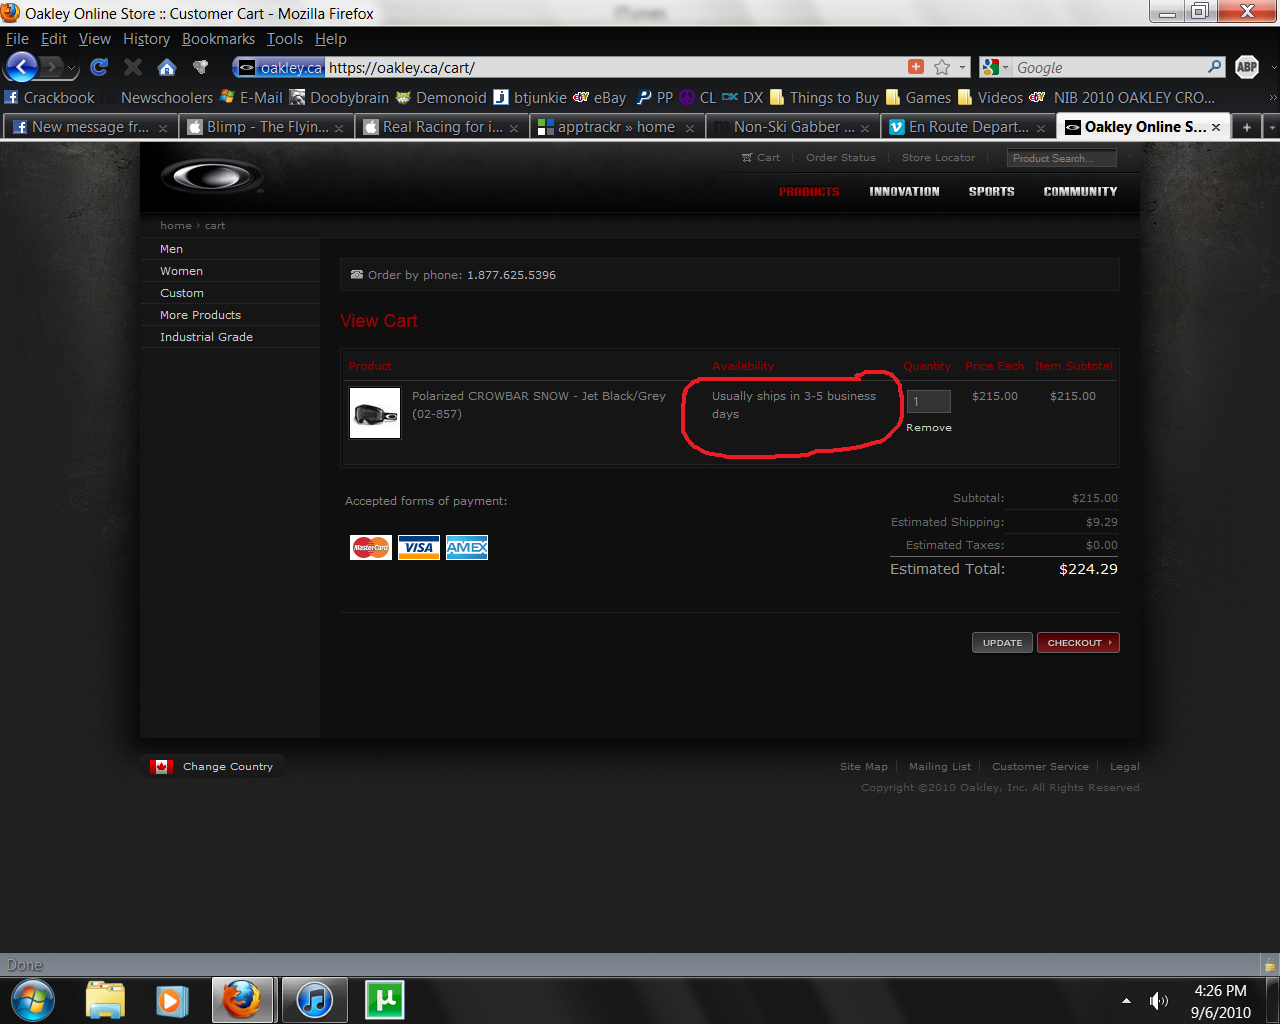Click the VISA payment method icon
Viewport: 1280px width, 1024px height.
pyautogui.click(x=418, y=547)
